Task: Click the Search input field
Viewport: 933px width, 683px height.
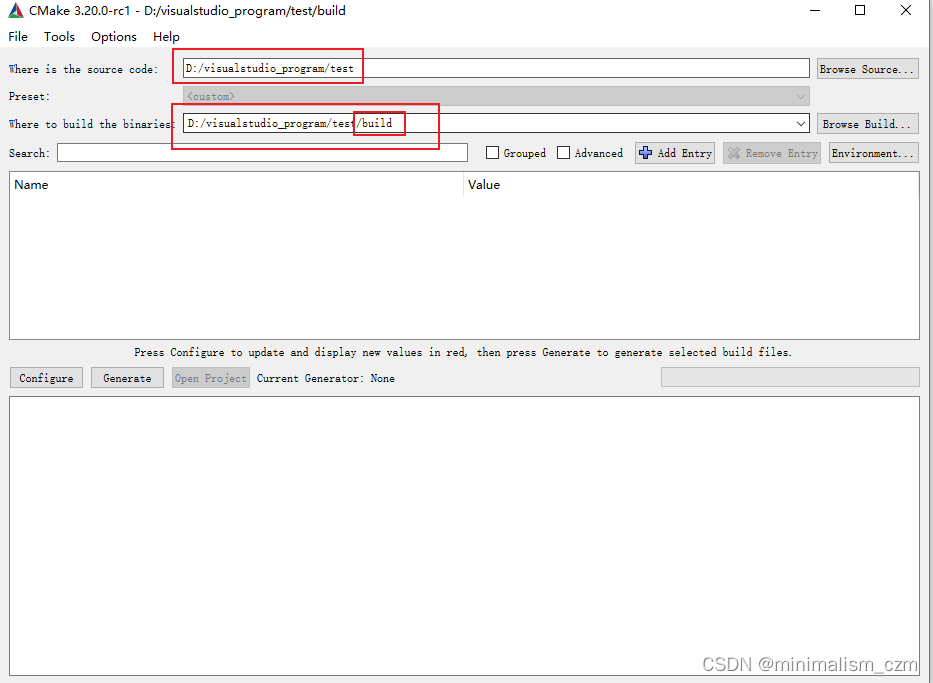Action: [x=262, y=153]
